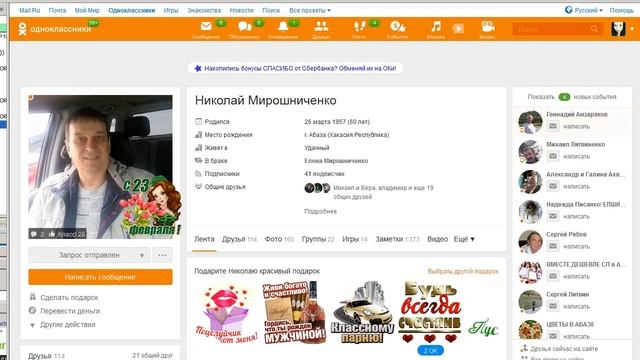Click the comments icon on profile photo
Screen dimensions: 640x360
(x=34, y=234)
